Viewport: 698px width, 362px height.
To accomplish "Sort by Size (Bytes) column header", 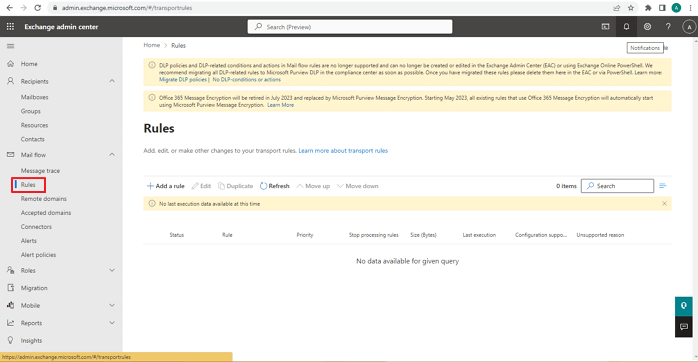I will pyautogui.click(x=423, y=235).
